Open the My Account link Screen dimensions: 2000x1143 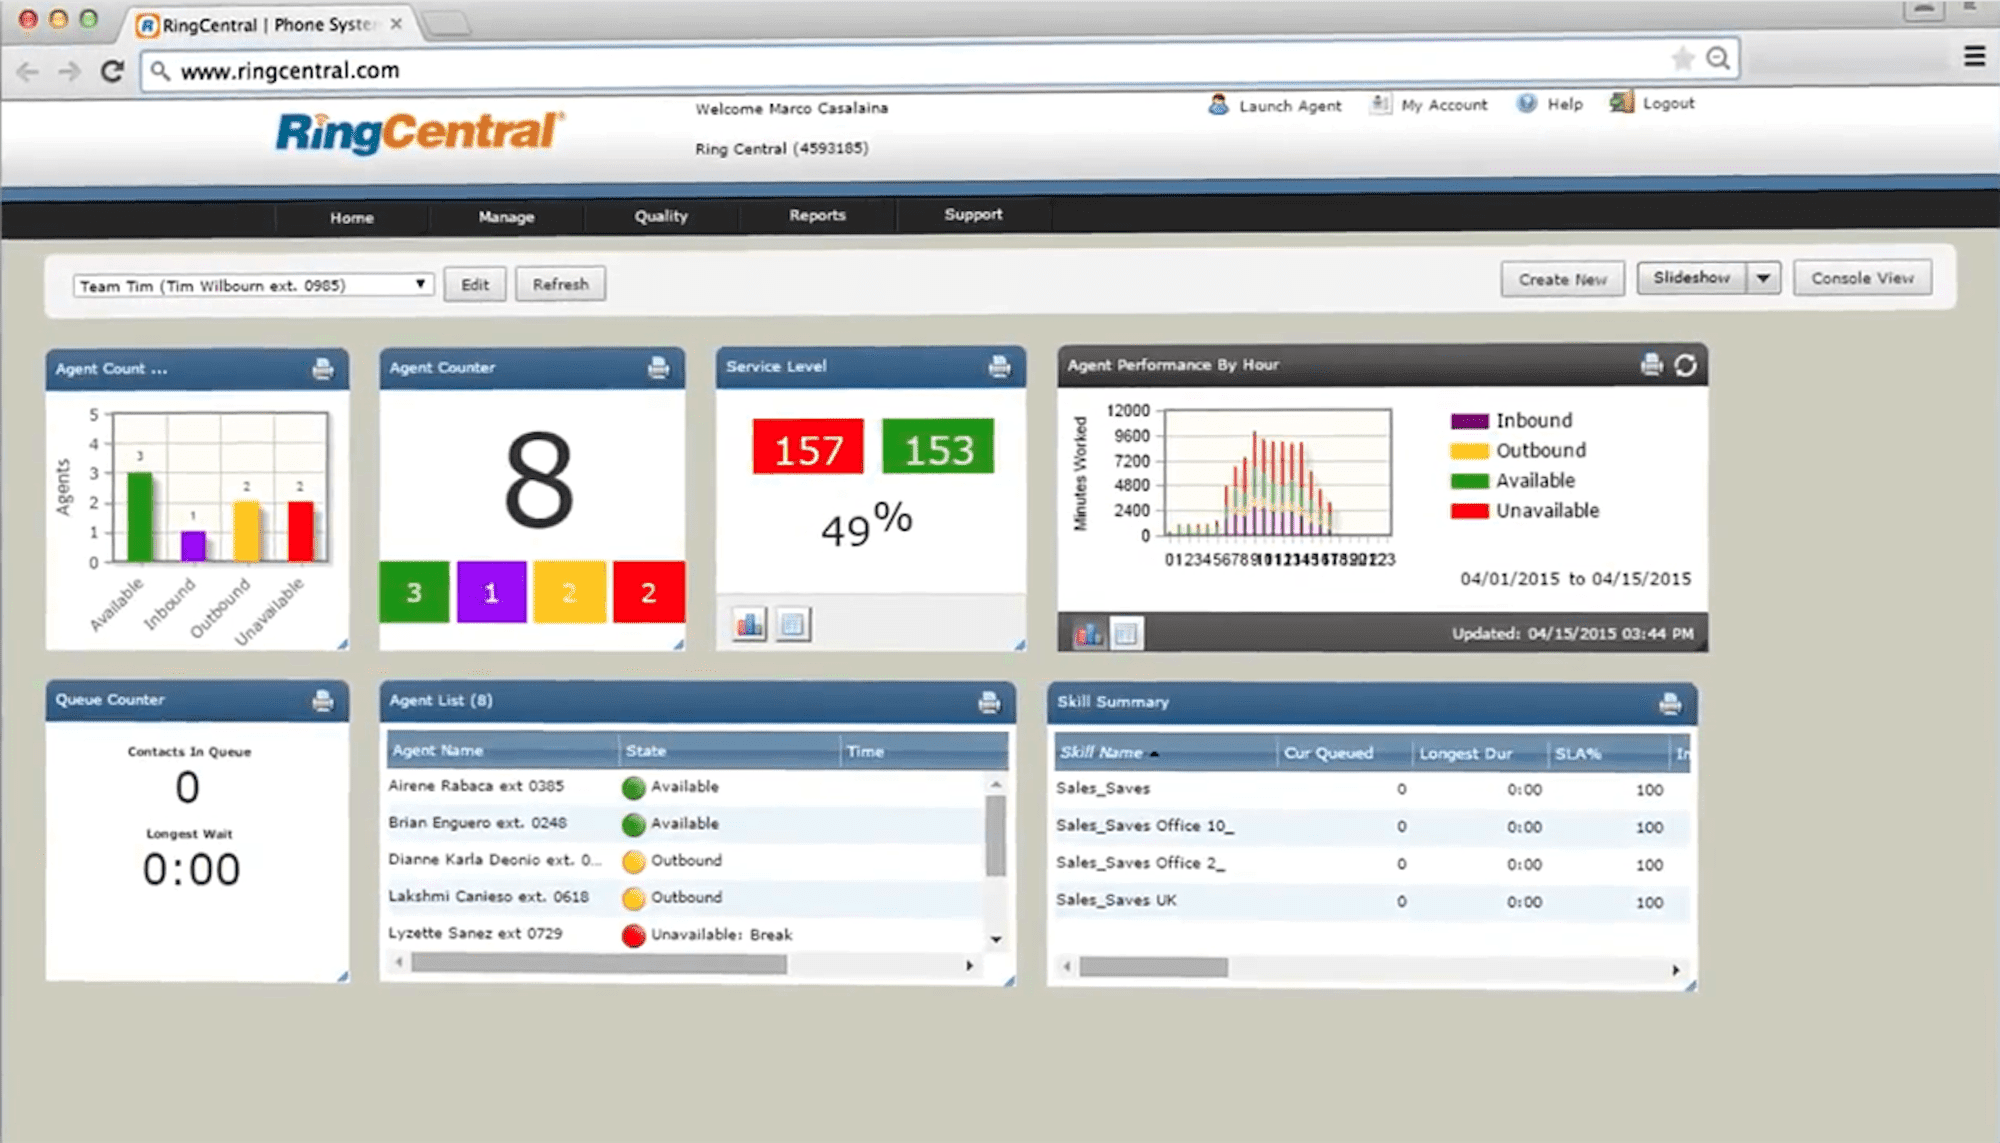point(1444,104)
